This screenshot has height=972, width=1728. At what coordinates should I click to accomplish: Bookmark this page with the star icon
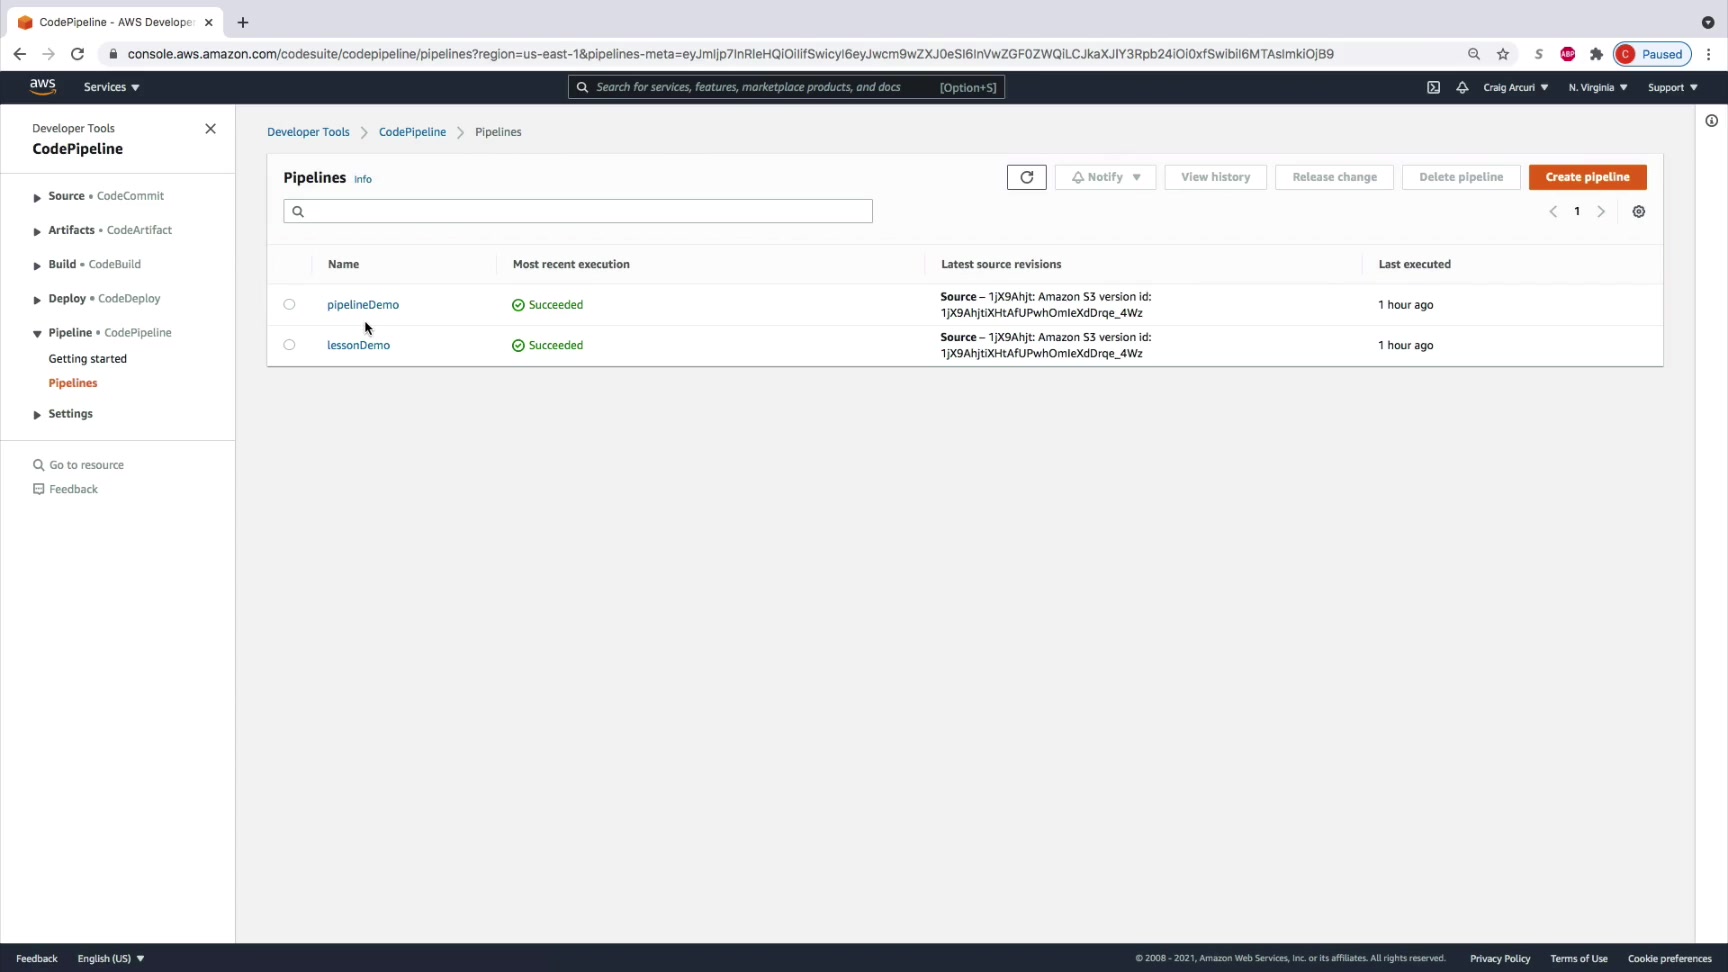(x=1503, y=54)
